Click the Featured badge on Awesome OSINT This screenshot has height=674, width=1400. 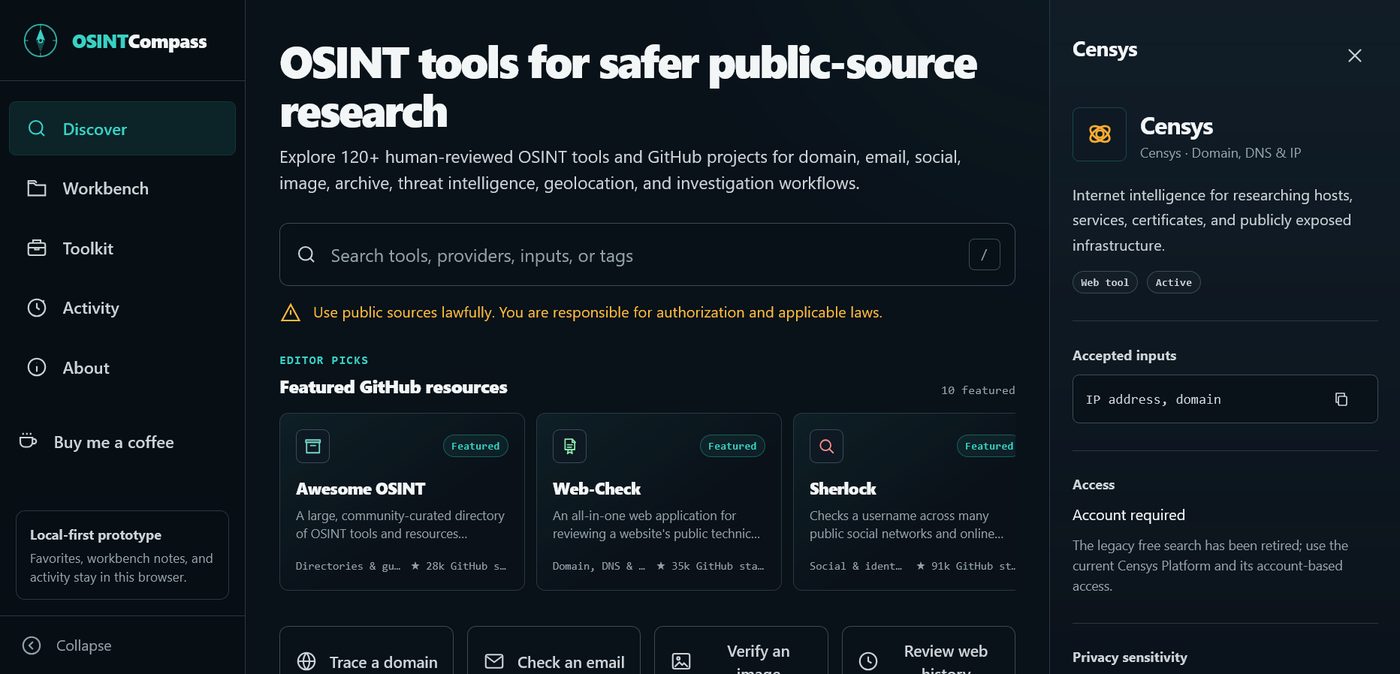point(475,446)
